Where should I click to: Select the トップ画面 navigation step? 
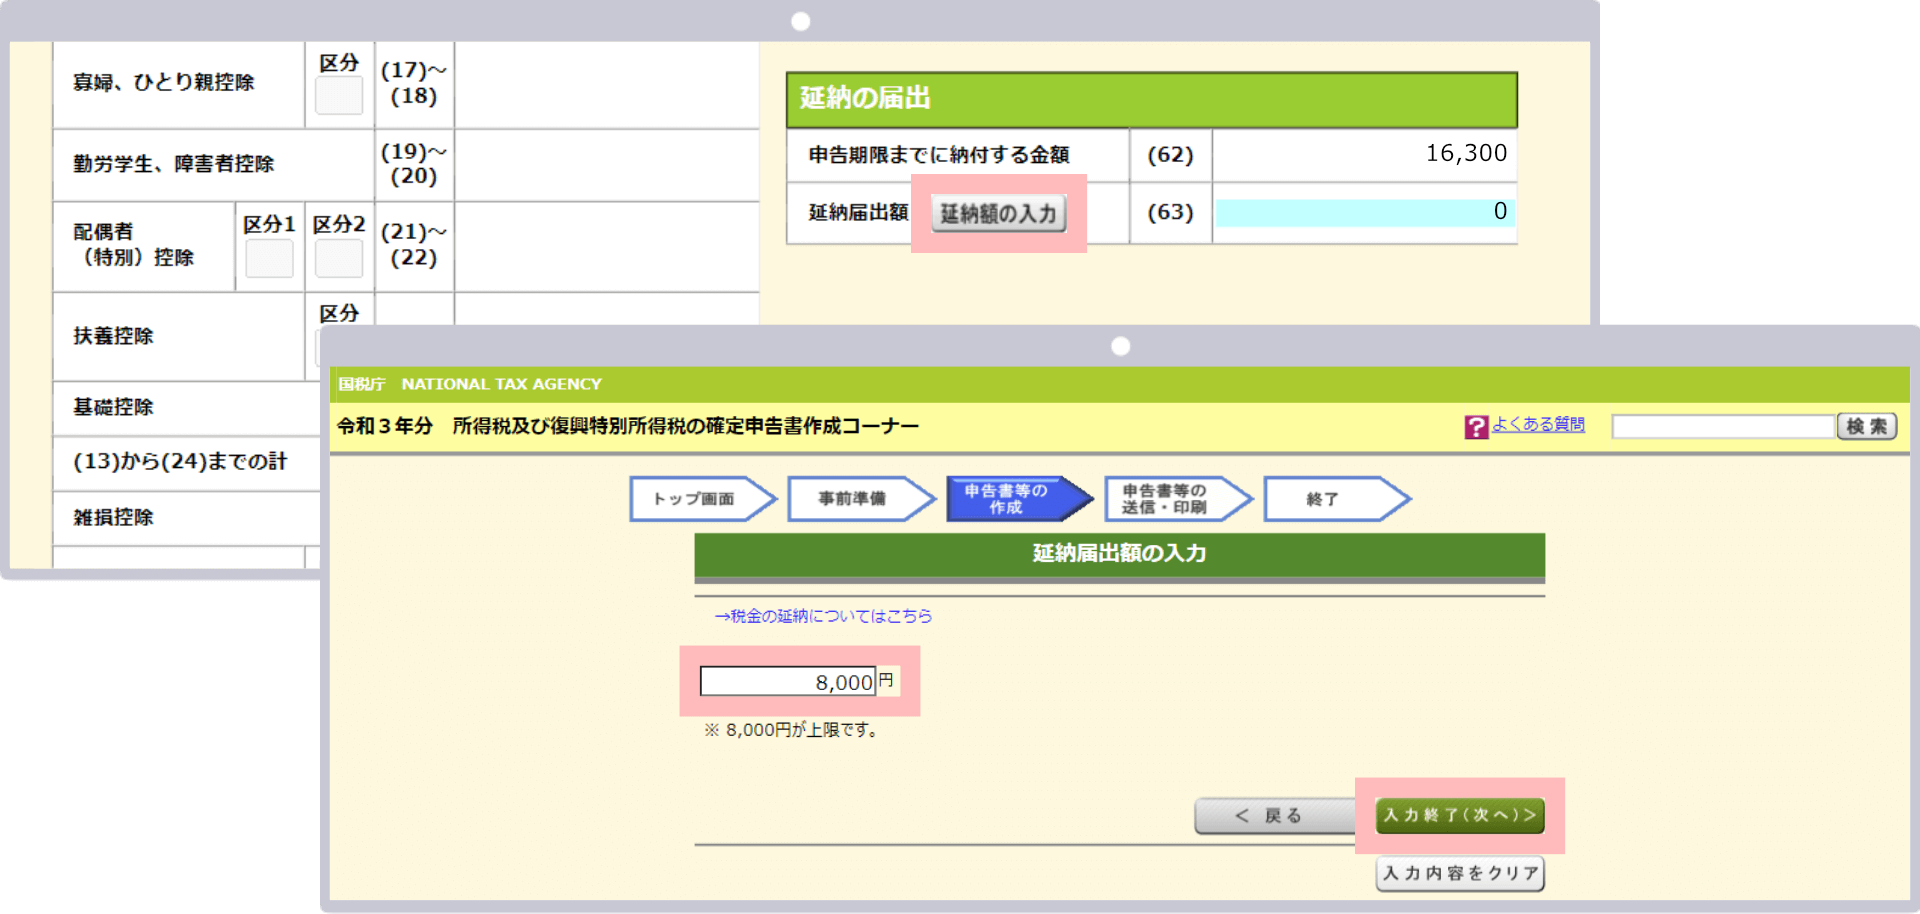click(698, 498)
